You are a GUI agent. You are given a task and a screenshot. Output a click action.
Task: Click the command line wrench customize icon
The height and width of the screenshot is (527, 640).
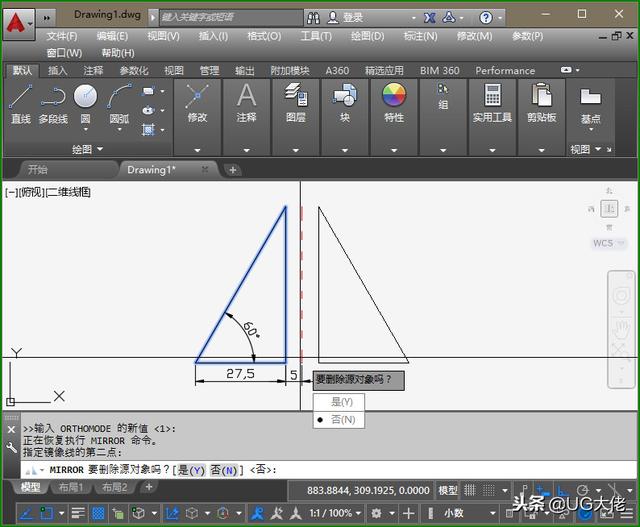pyautogui.click(x=11, y=448)
